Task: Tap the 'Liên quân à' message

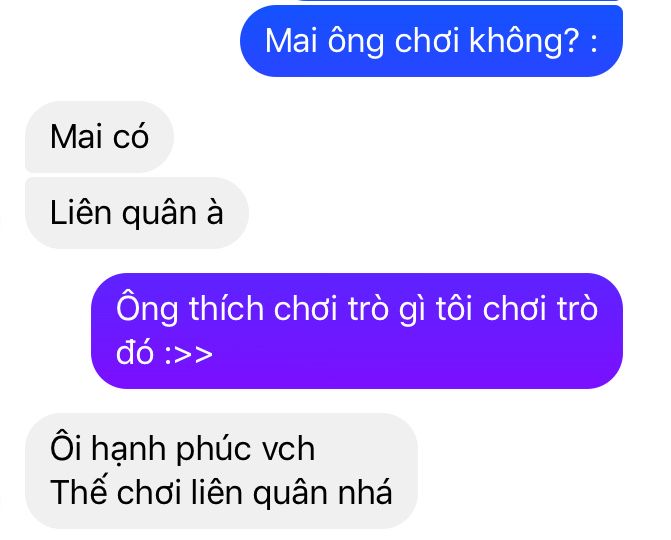Action: coord(137,213)
